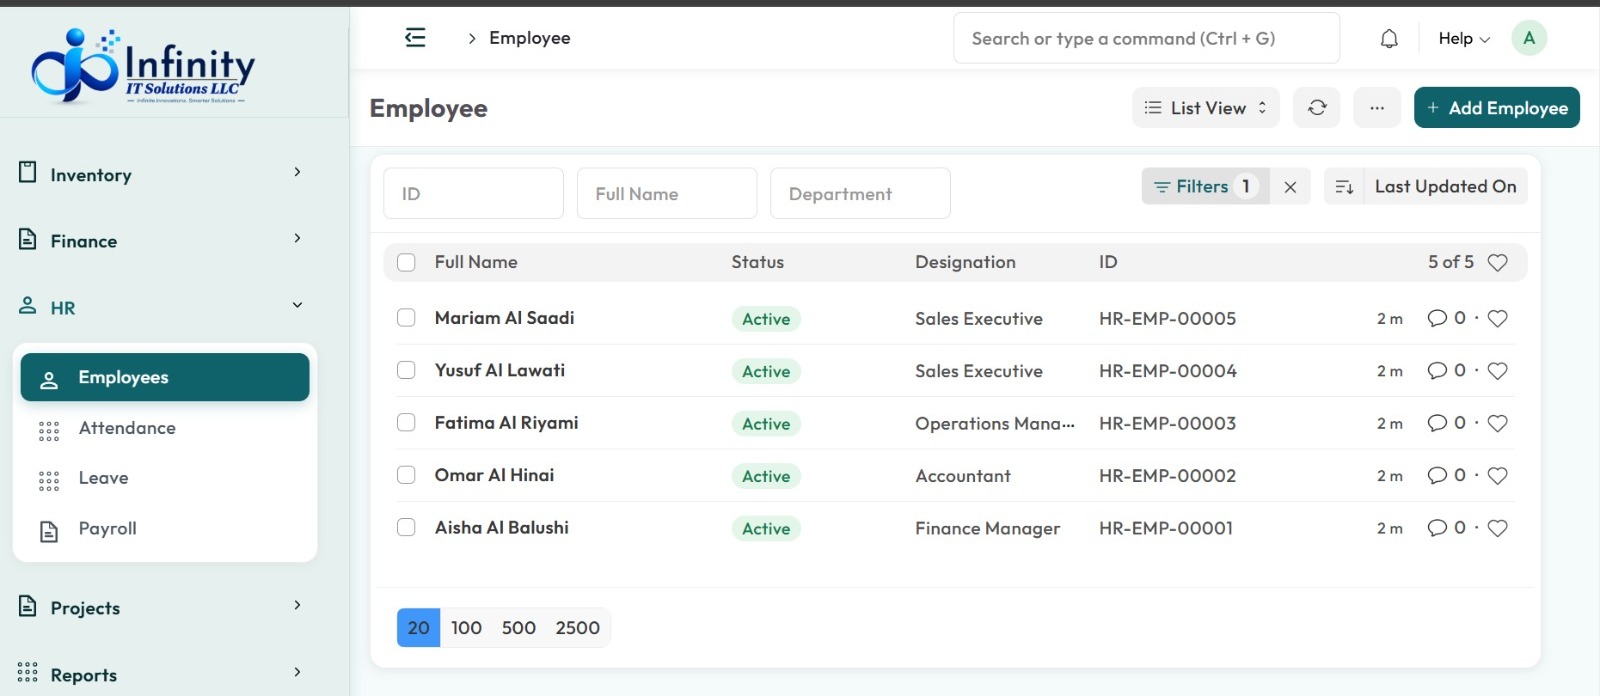Click the Department filter field
This screenshot has height=696, width=1600.
(x=860, y=193)
